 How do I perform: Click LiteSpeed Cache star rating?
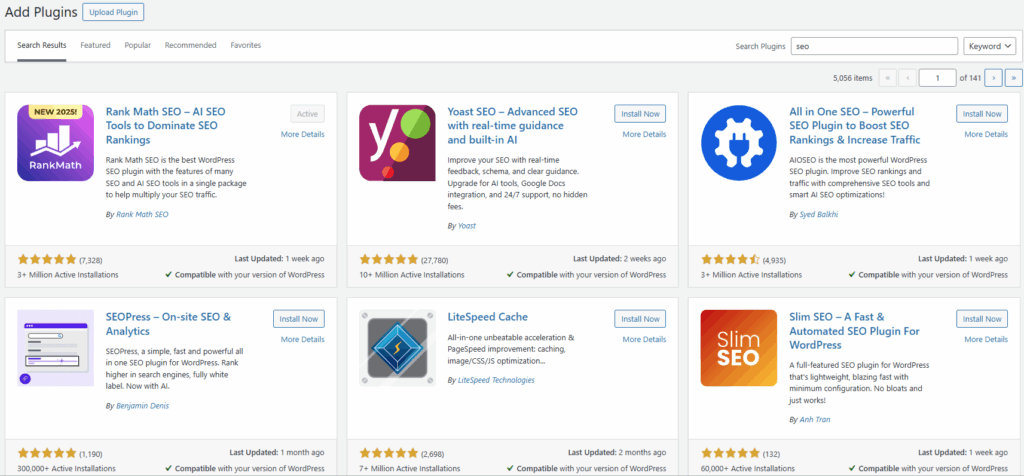[x=389, y=453]
